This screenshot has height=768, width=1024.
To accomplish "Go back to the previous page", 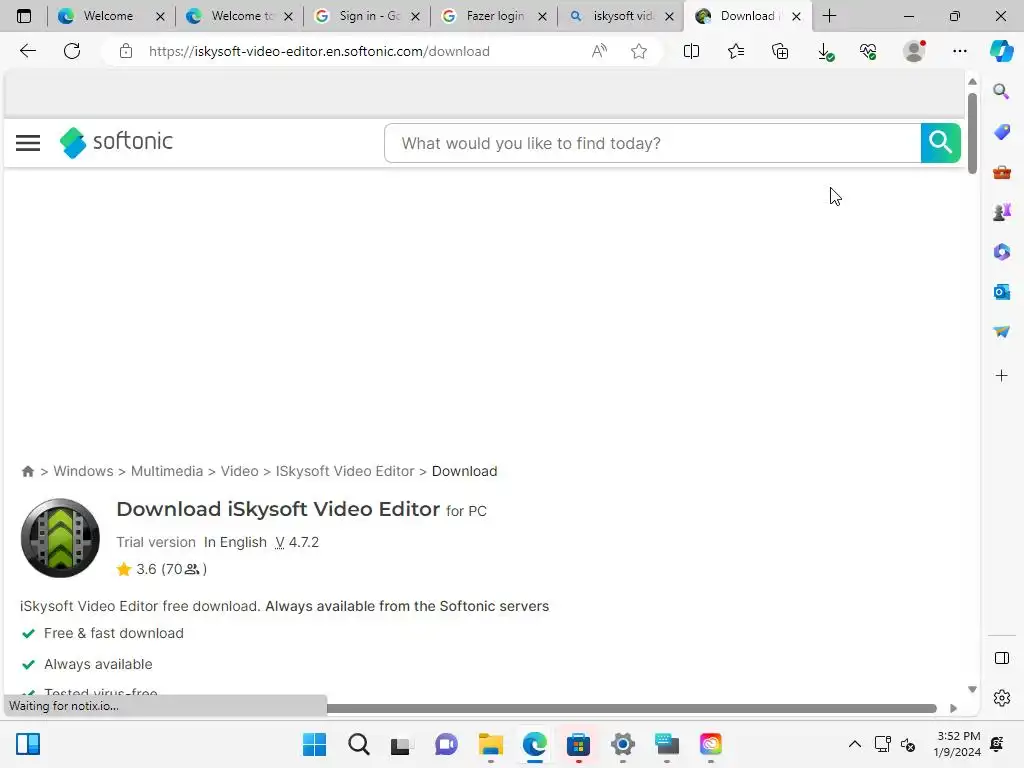I will click(x=27, y=51).
